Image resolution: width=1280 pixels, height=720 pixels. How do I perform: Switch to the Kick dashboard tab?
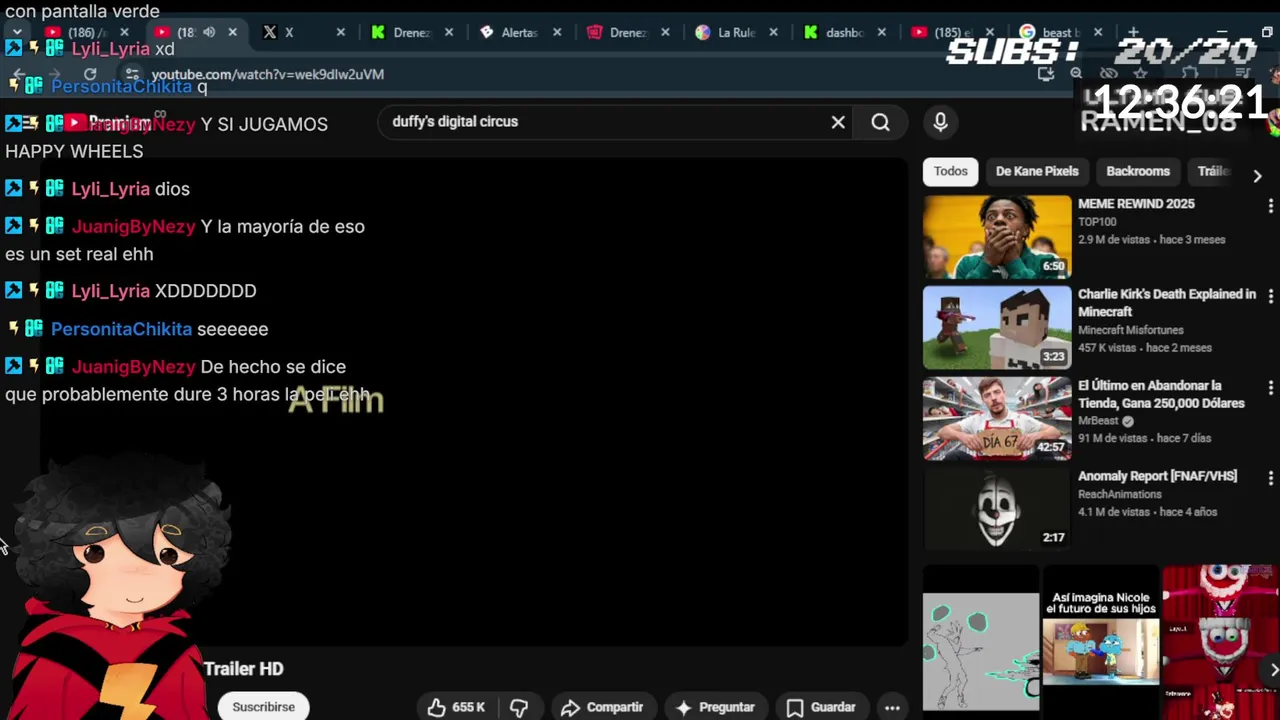click(844, 32)
